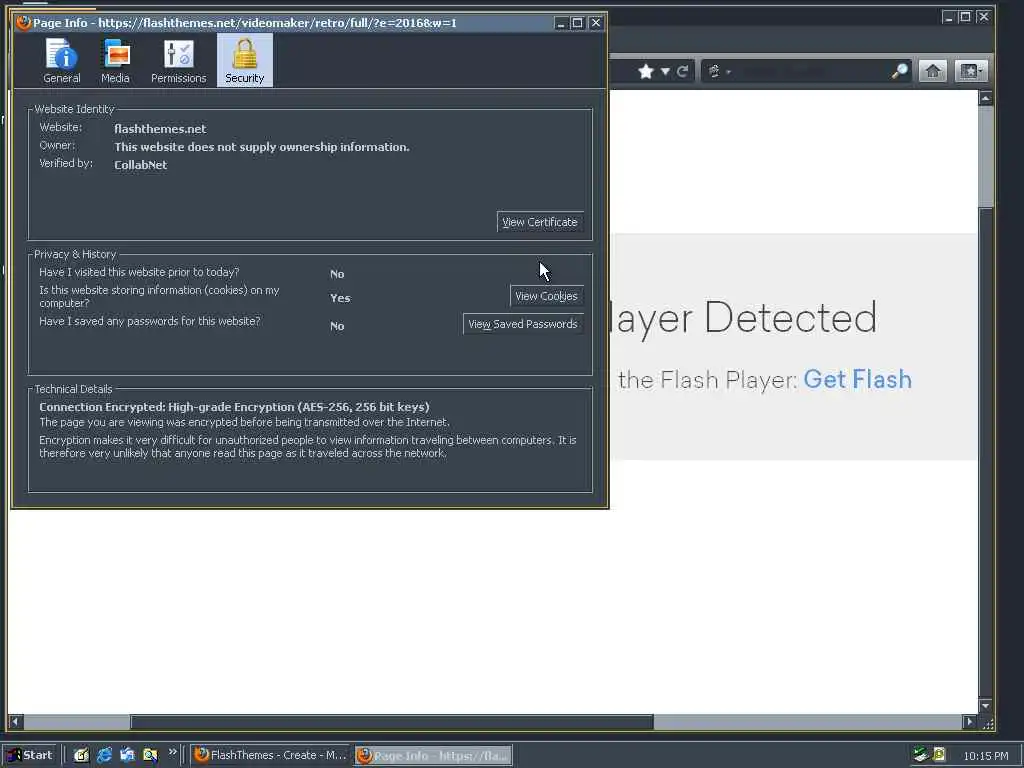
Task: Click the horizontal scrollbar thumb
Action: (x=392, y=722)
